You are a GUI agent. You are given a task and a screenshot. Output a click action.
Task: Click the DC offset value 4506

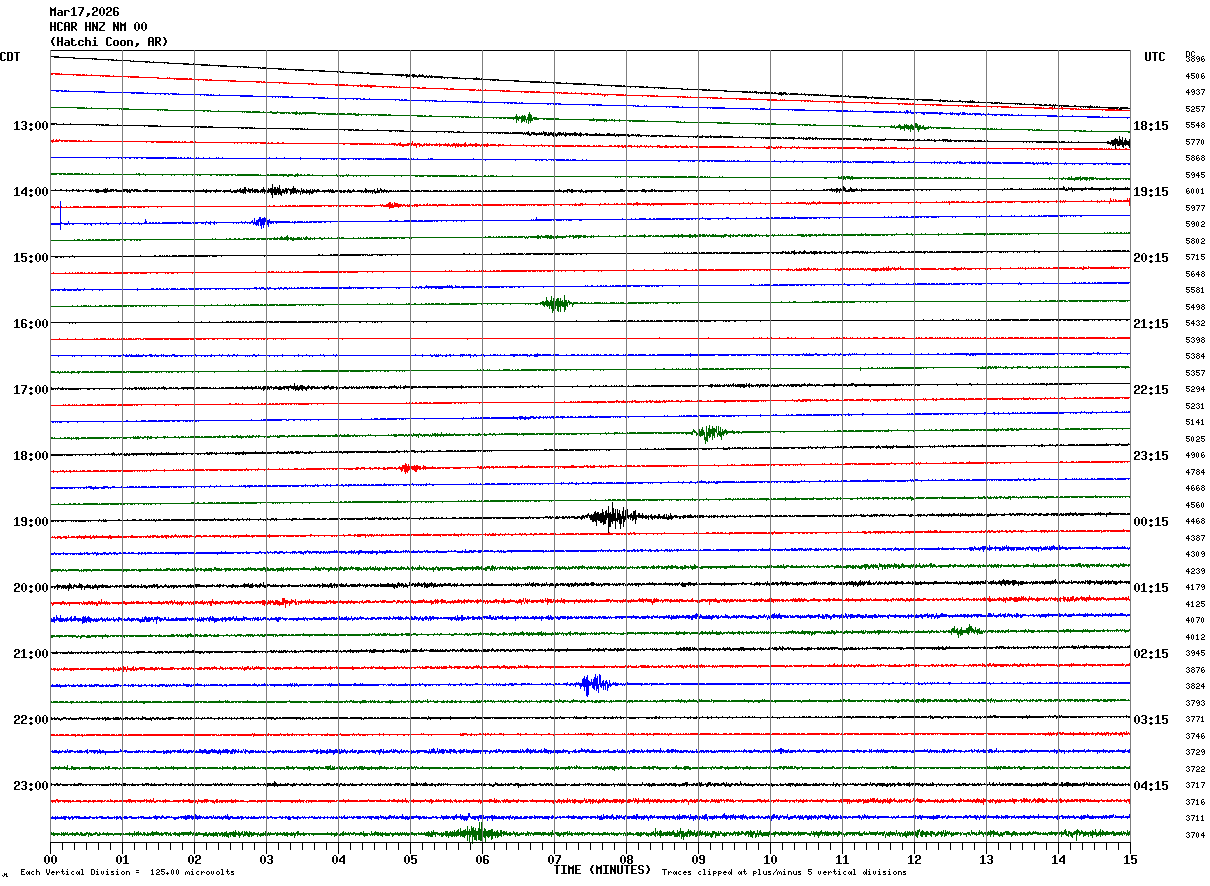point(1195,76)
